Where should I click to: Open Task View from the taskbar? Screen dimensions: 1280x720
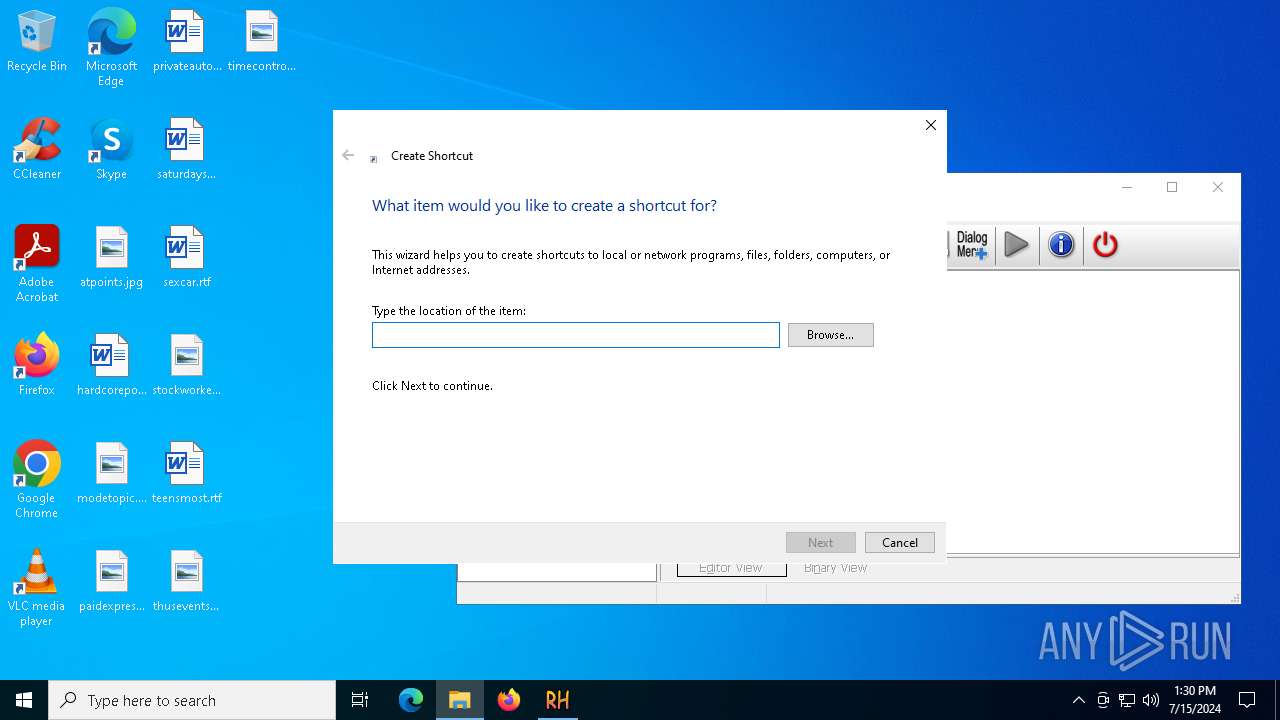coord(360,700)
